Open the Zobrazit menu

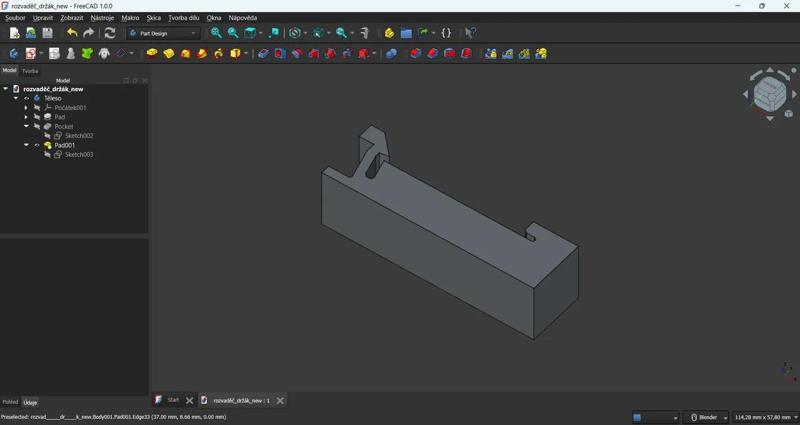71,18
